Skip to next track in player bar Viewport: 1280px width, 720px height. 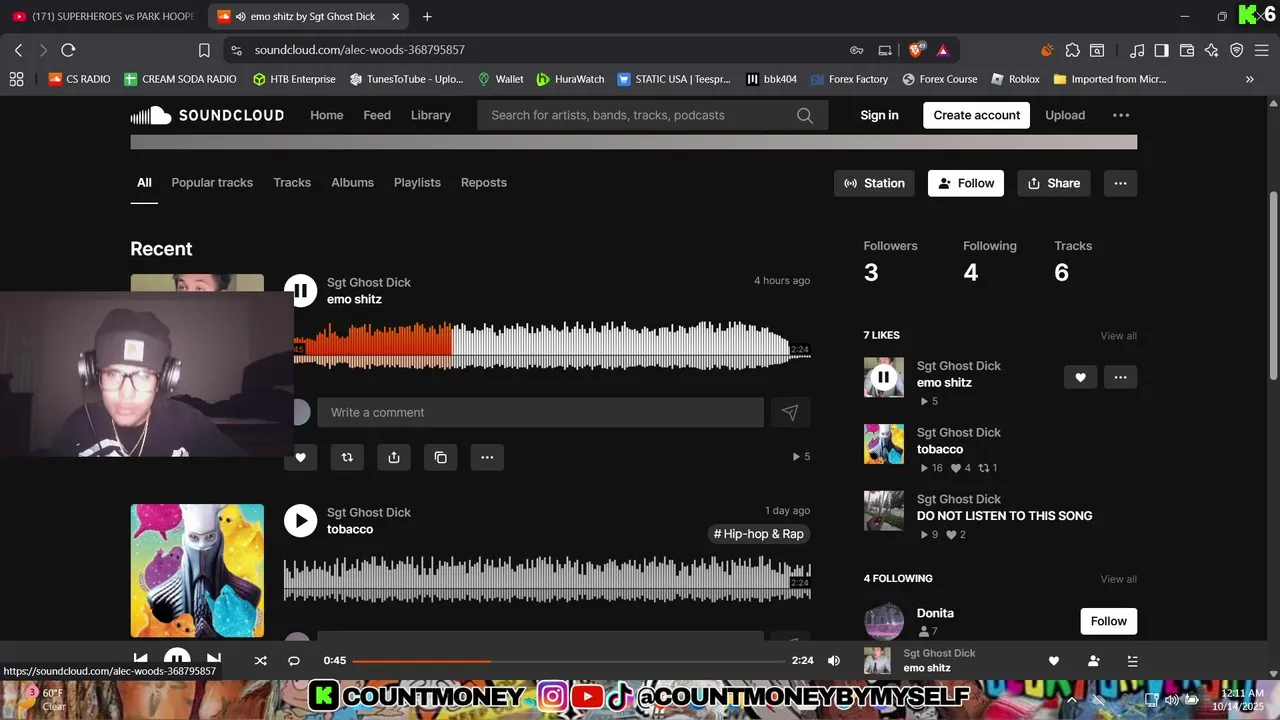[213, 660]
